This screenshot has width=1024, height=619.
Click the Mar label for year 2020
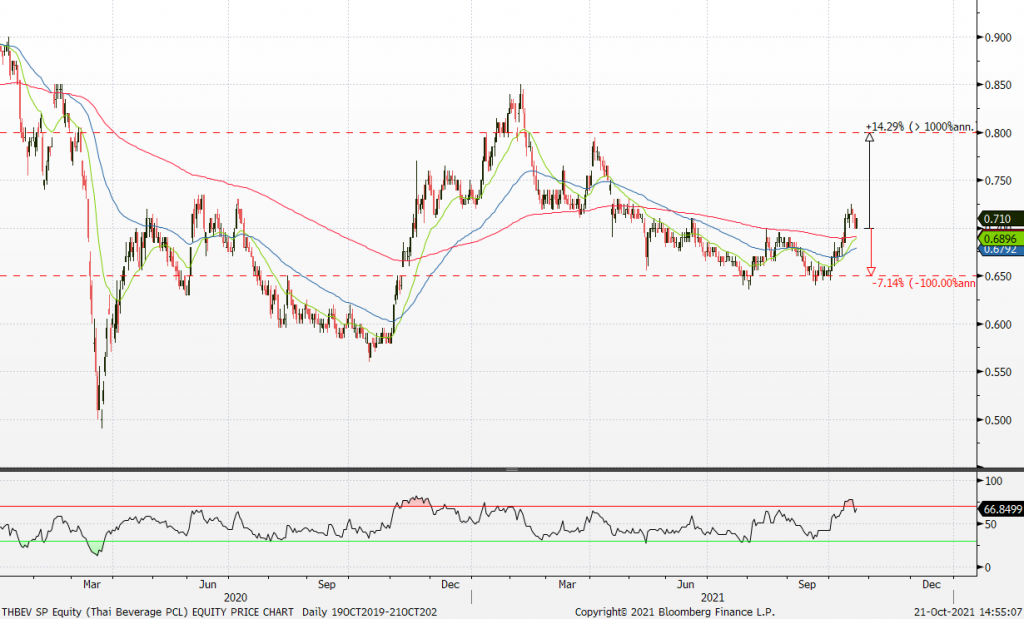click(x=92, y=584)
